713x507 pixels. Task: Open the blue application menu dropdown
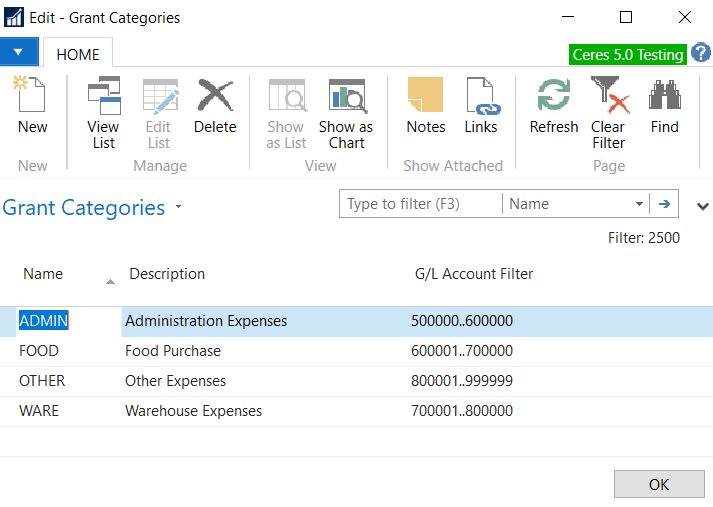(x=19, y=52)
